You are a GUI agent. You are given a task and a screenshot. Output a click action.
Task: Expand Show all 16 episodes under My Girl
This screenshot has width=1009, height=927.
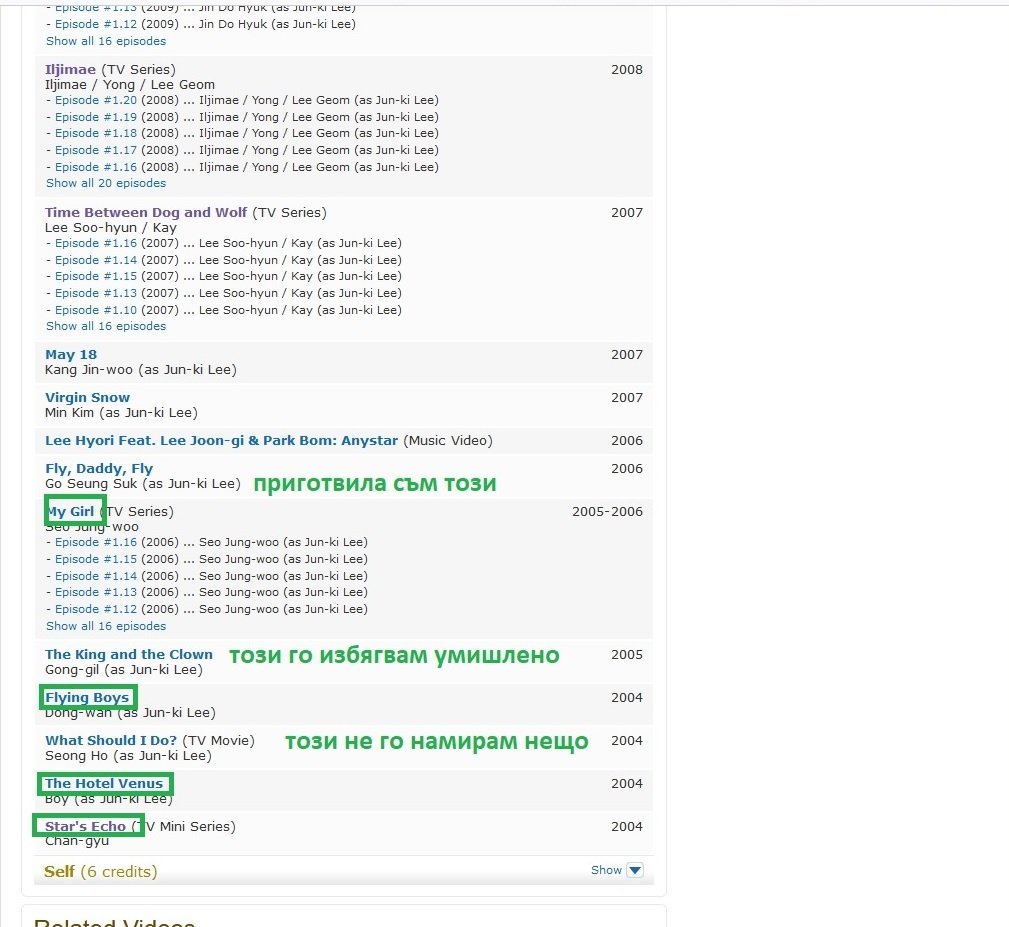point(106,627)
